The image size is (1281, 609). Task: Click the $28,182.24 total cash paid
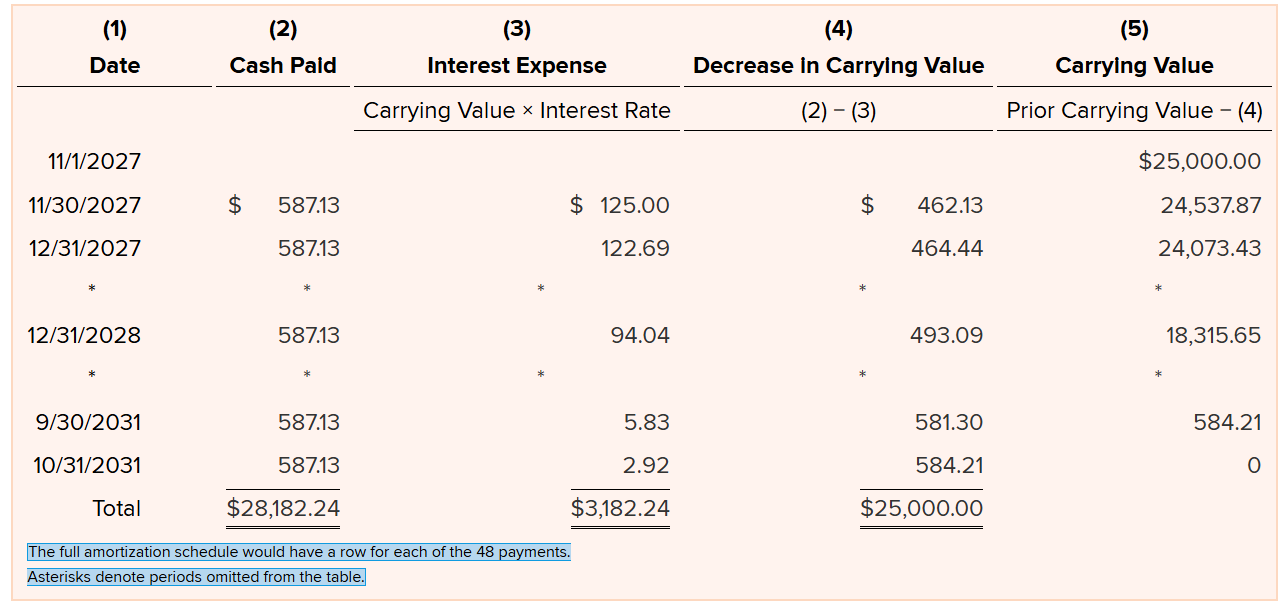(283, 508)
